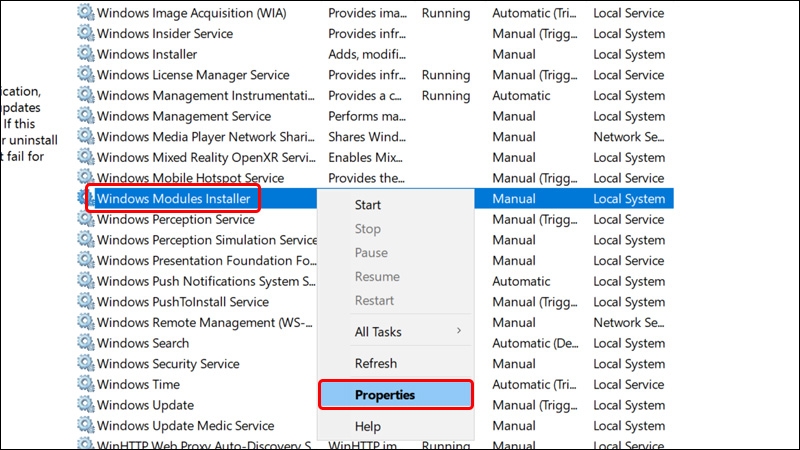Click the Running status of Windows Image Acquisition
Viewport: 800px width, 450px height.
coord(446,13)
